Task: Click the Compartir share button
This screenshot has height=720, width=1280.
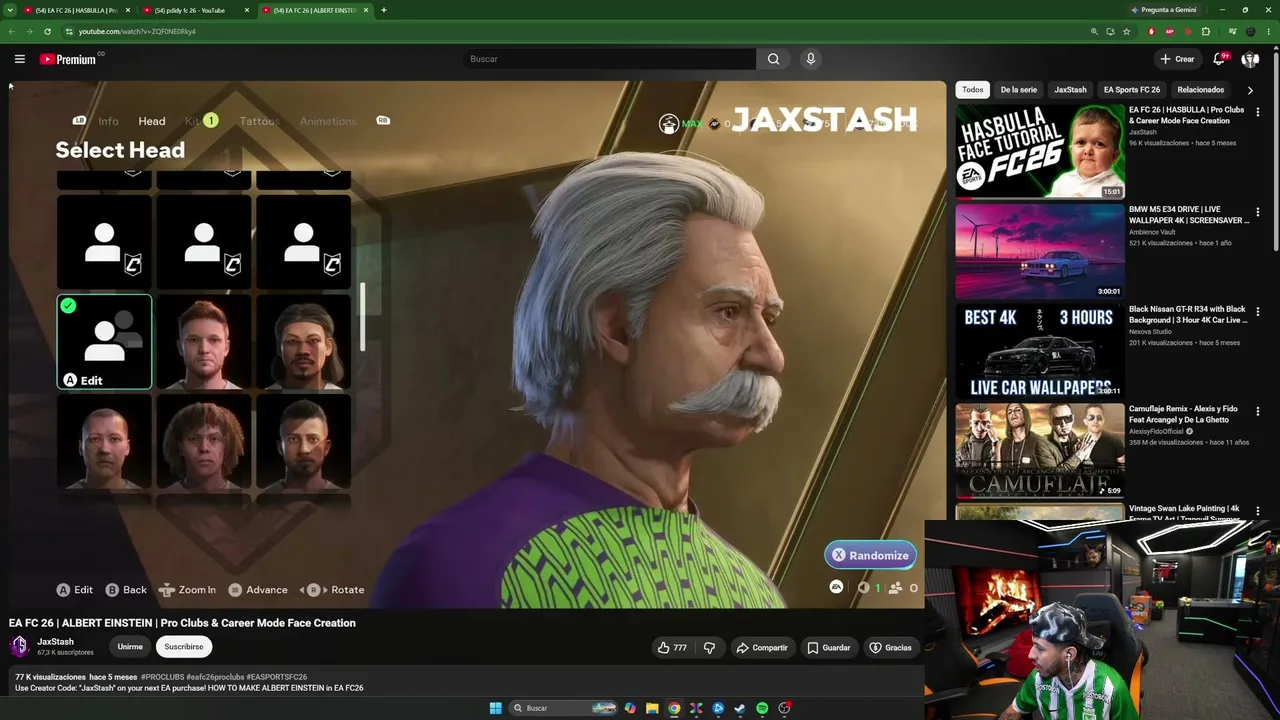Action: (763, 648)
